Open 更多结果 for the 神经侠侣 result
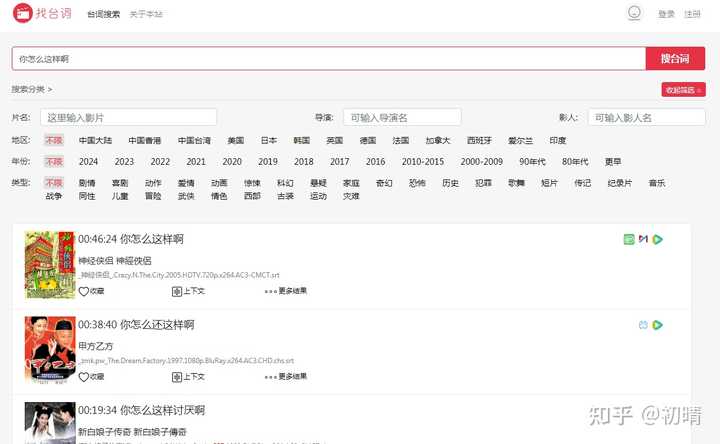 (x=286, y=291)
